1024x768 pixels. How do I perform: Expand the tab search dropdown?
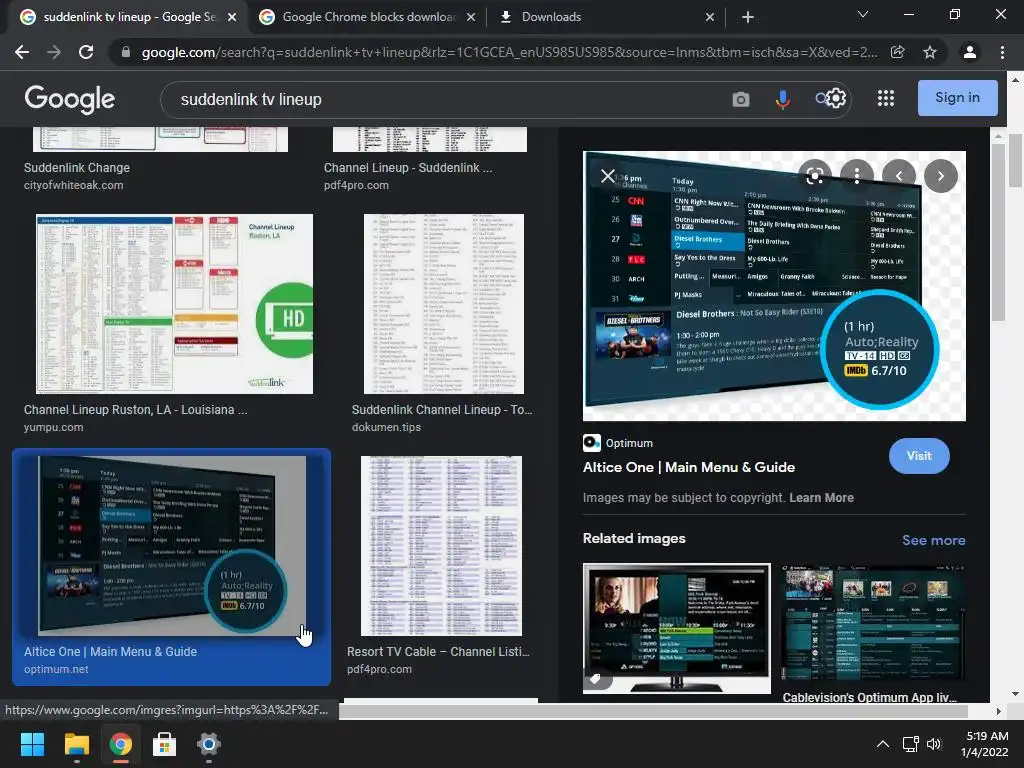(863, 14)
